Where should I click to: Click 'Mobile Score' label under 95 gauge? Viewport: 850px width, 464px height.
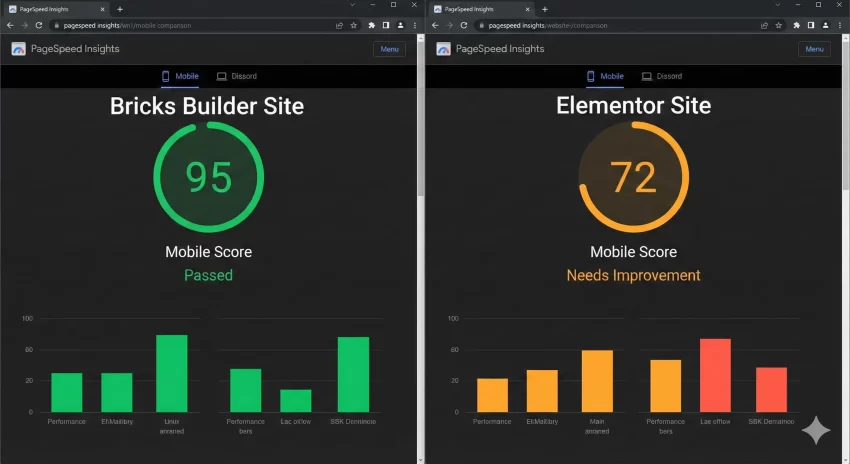tap(209, 252)
